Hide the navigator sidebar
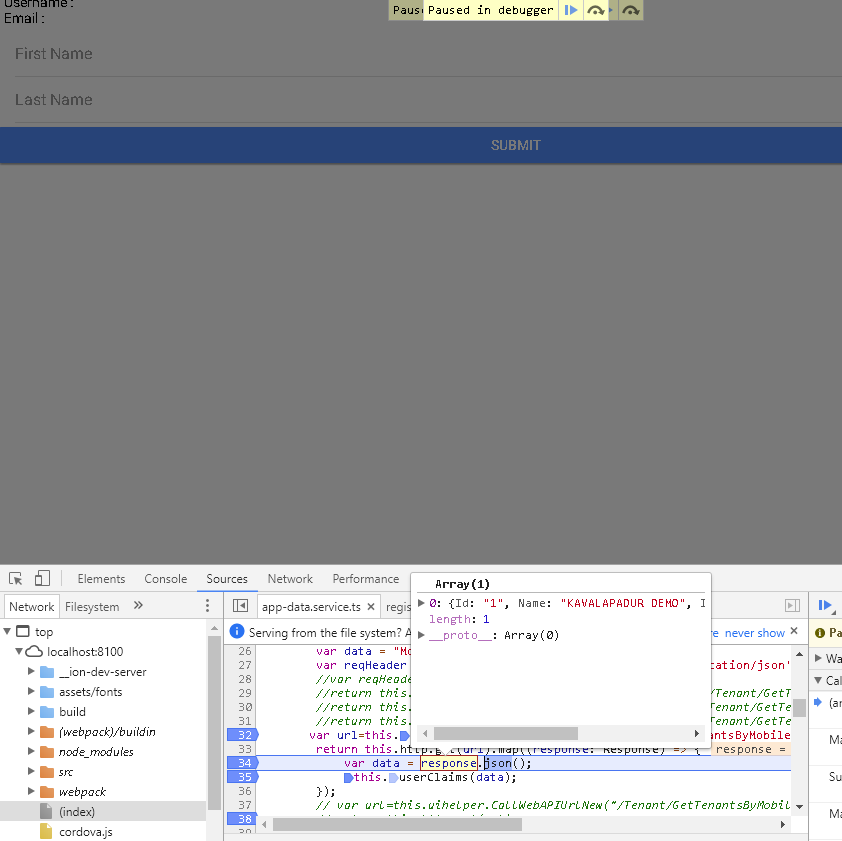842x841 pixels. point(240,606)
